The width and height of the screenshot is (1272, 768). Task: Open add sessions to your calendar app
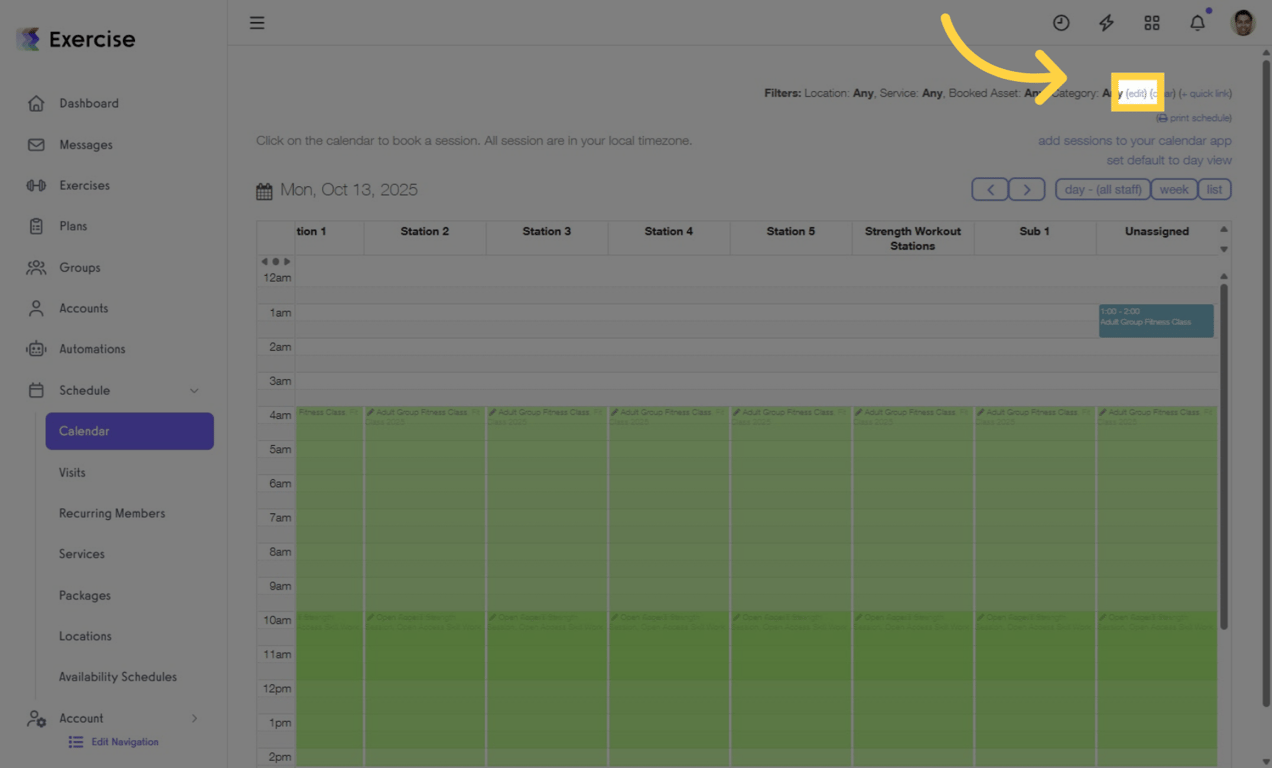pyautogui.click(x=1134, y=140)
